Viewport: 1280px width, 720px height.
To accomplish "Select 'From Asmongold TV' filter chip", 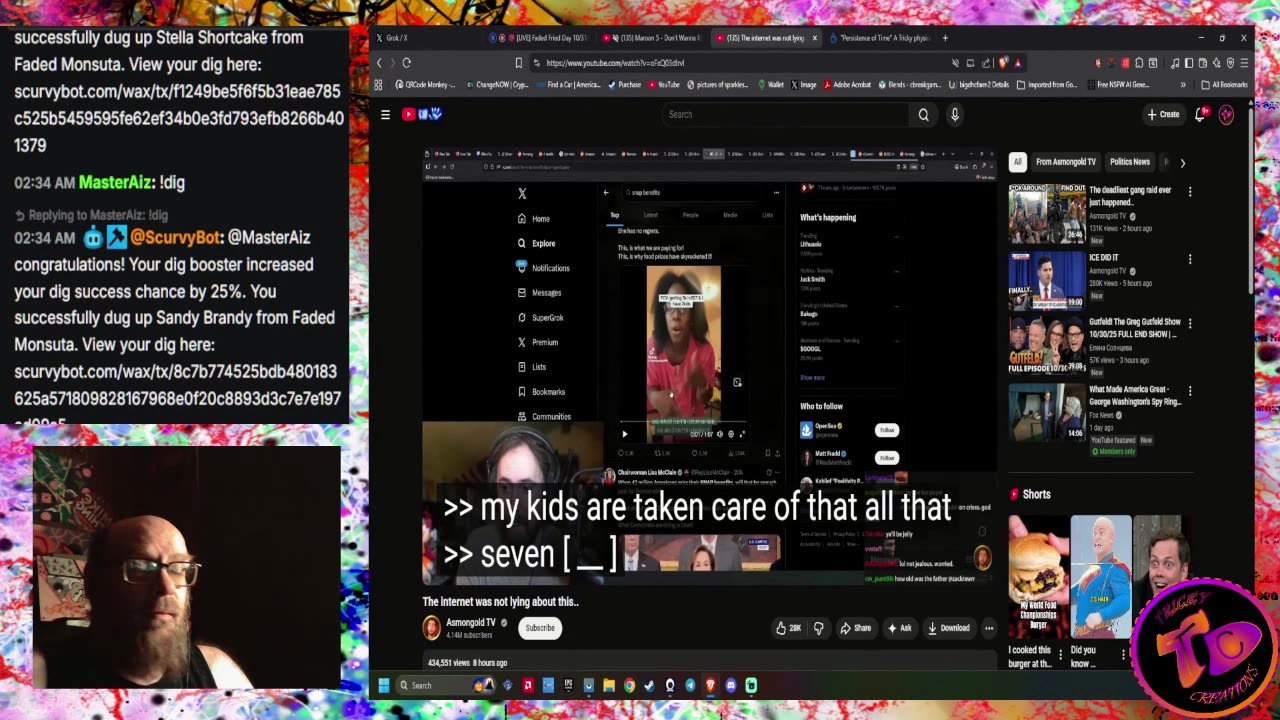I will (1066, 162).
